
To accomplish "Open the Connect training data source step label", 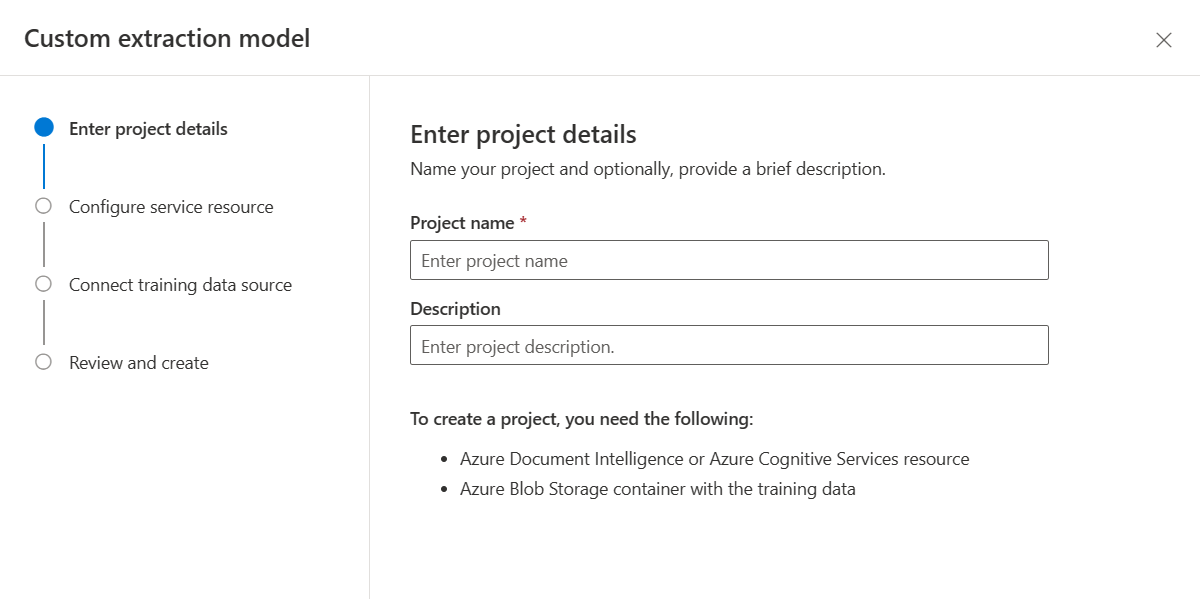I will (180, 284).
